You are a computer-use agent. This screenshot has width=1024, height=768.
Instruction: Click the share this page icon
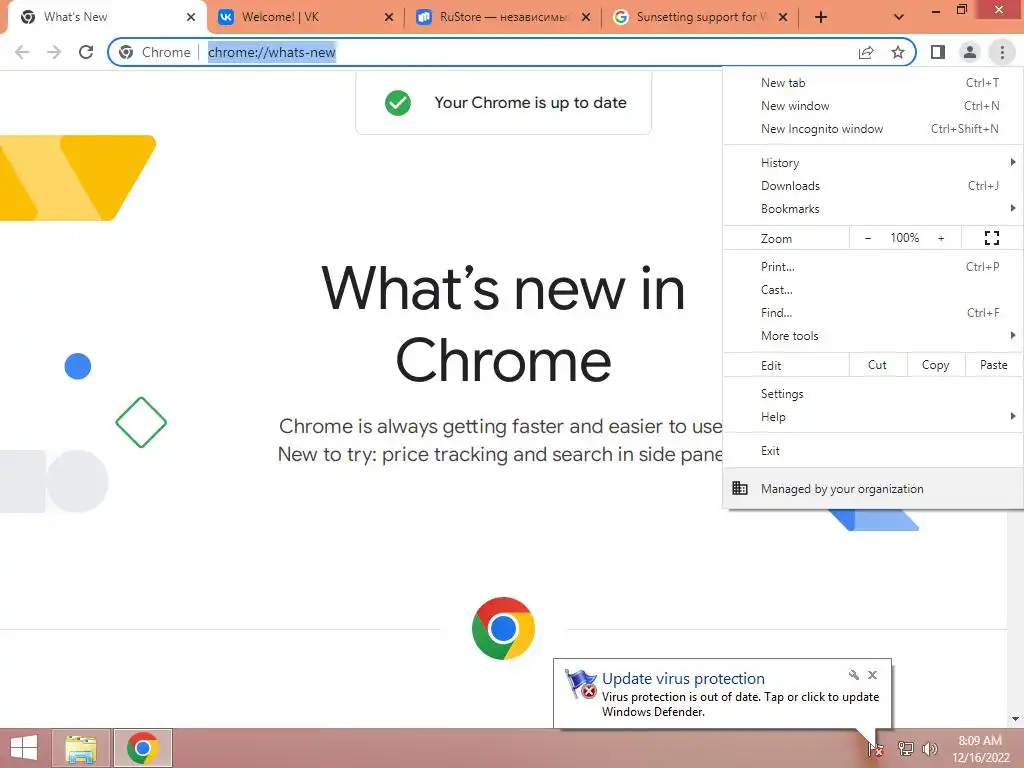tap(866, 52)
